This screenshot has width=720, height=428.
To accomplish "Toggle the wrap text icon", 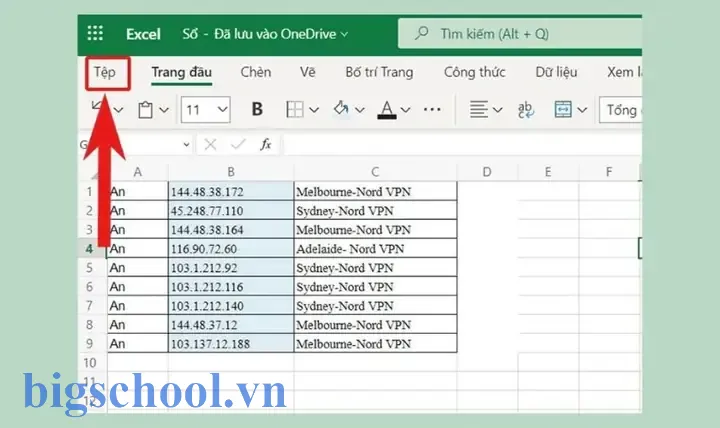I will [526, 110].
